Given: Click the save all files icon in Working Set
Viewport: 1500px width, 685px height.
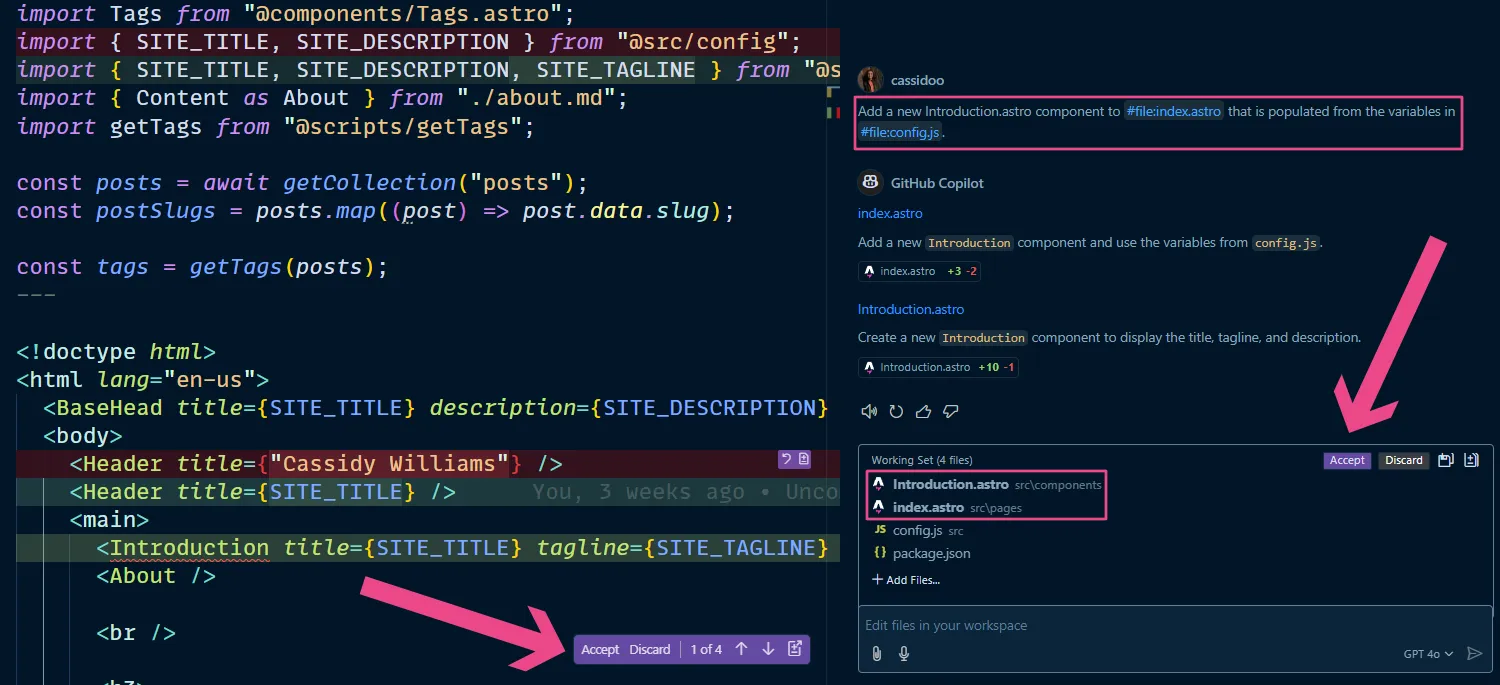Looking at the screenshot, I should (1445, 460).
